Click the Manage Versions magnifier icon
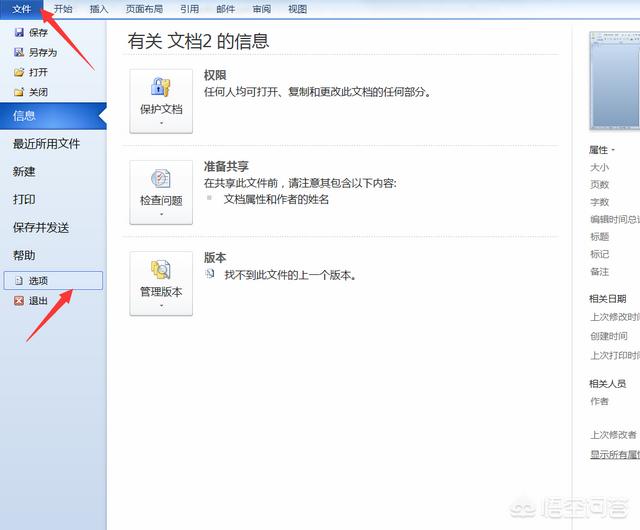The image size is (640, 530). (161, 269)
